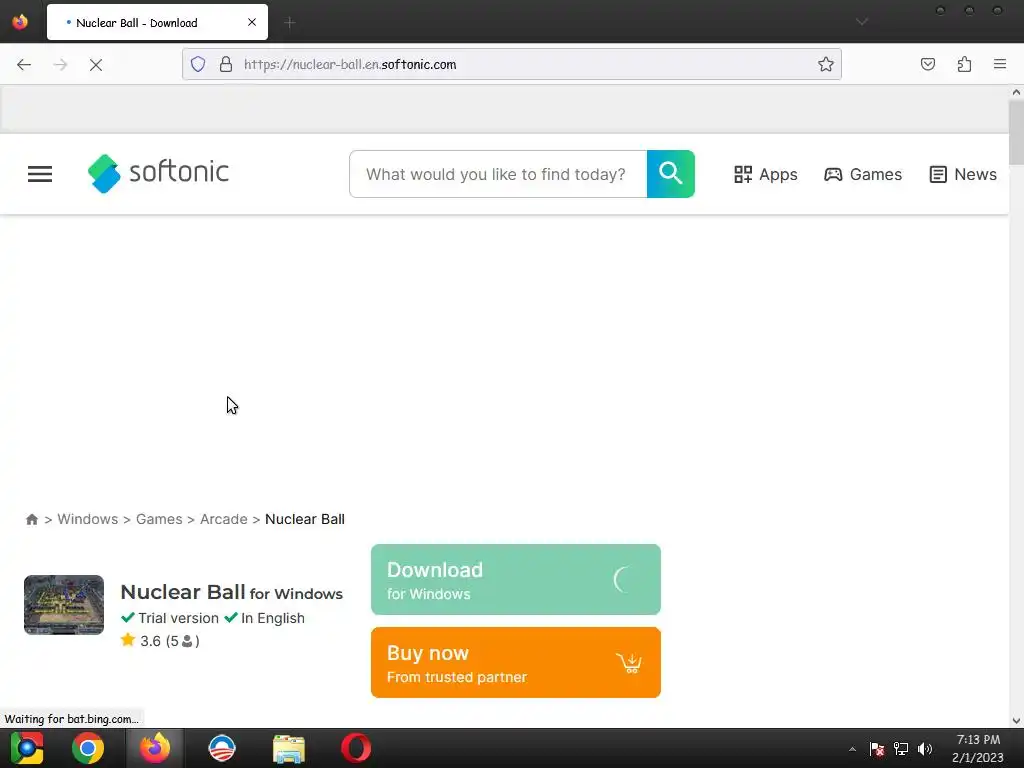The image size is (1024, 768).
Task: Open a new tab with plus
Action: tap(289, 23)
